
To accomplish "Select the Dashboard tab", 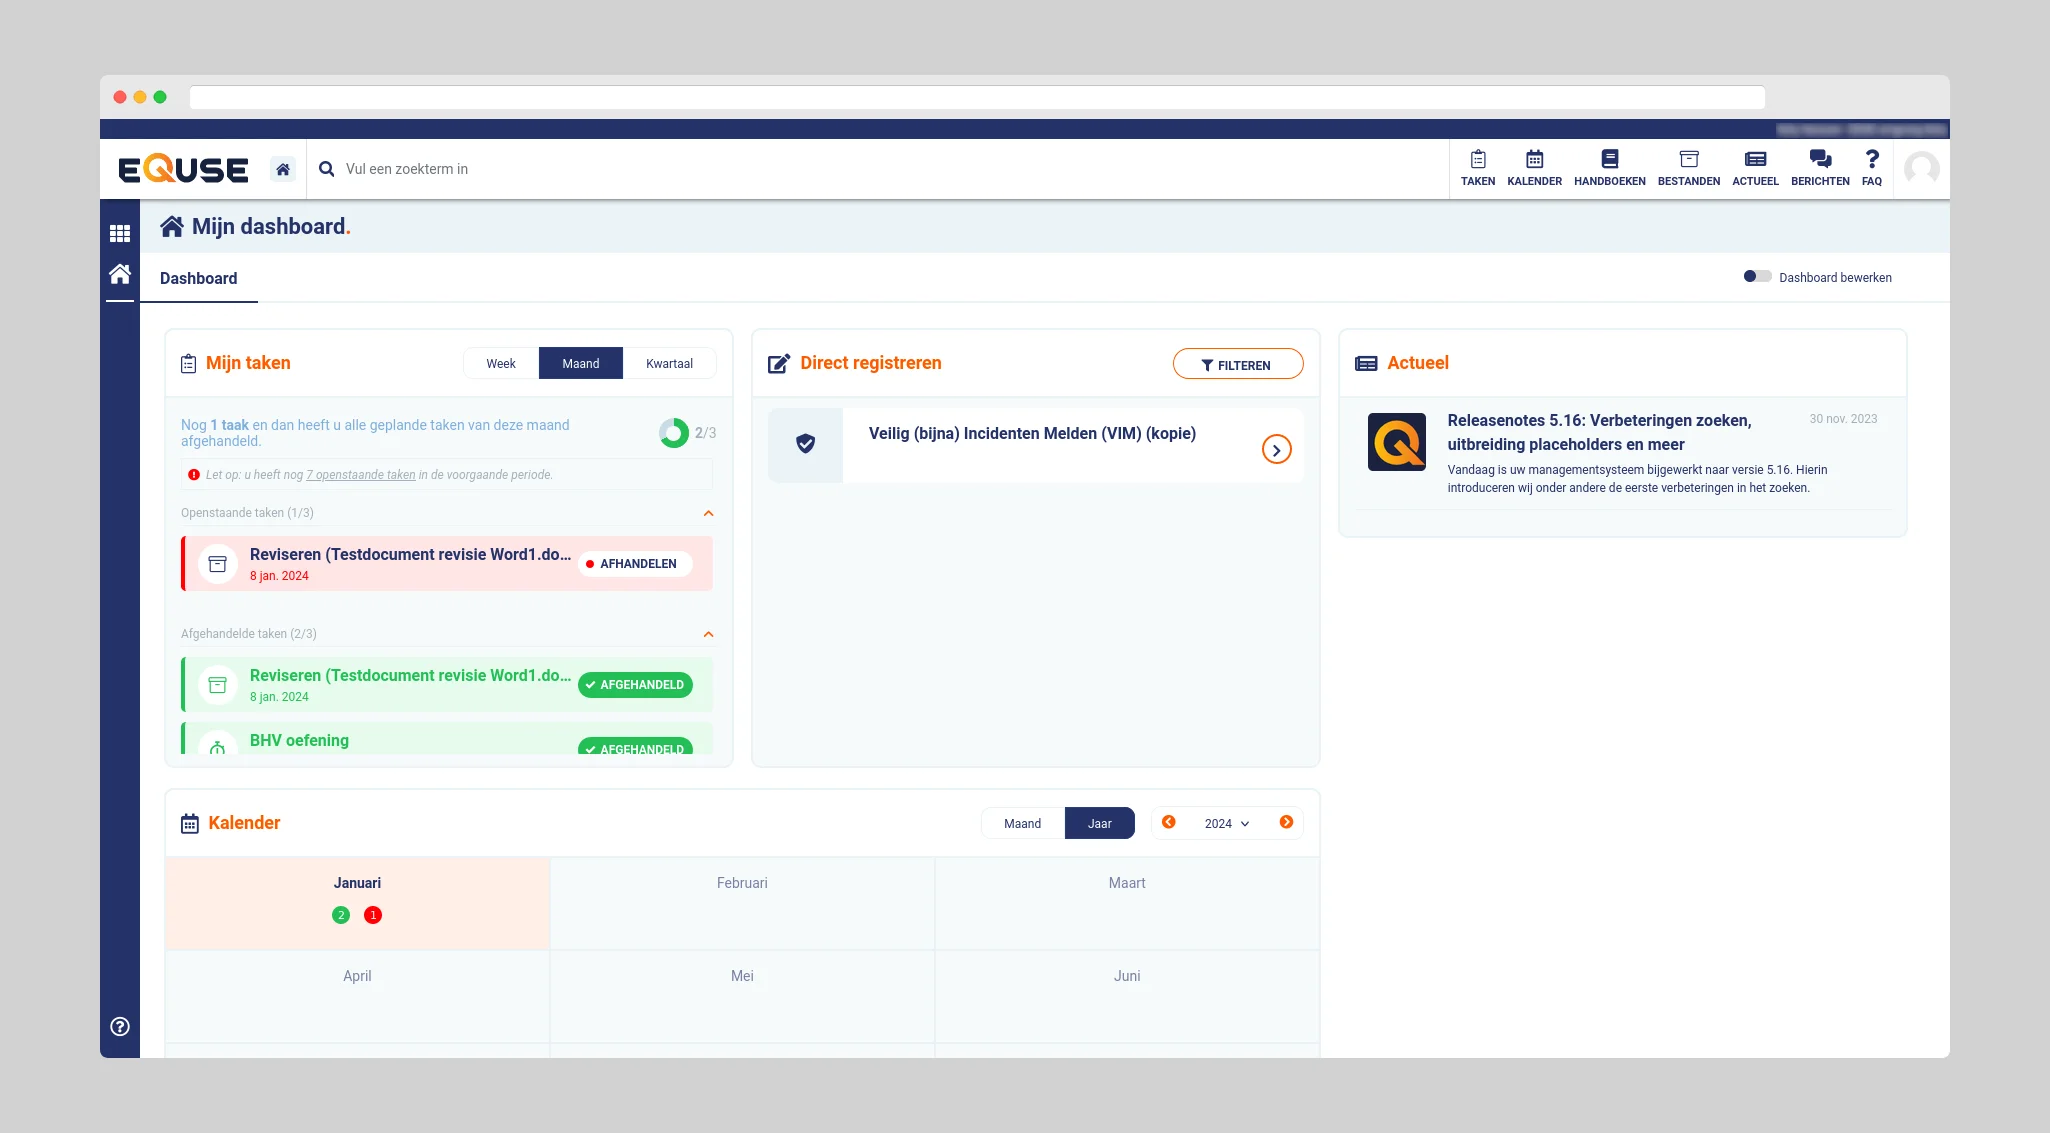I will (x=198, y=278).
